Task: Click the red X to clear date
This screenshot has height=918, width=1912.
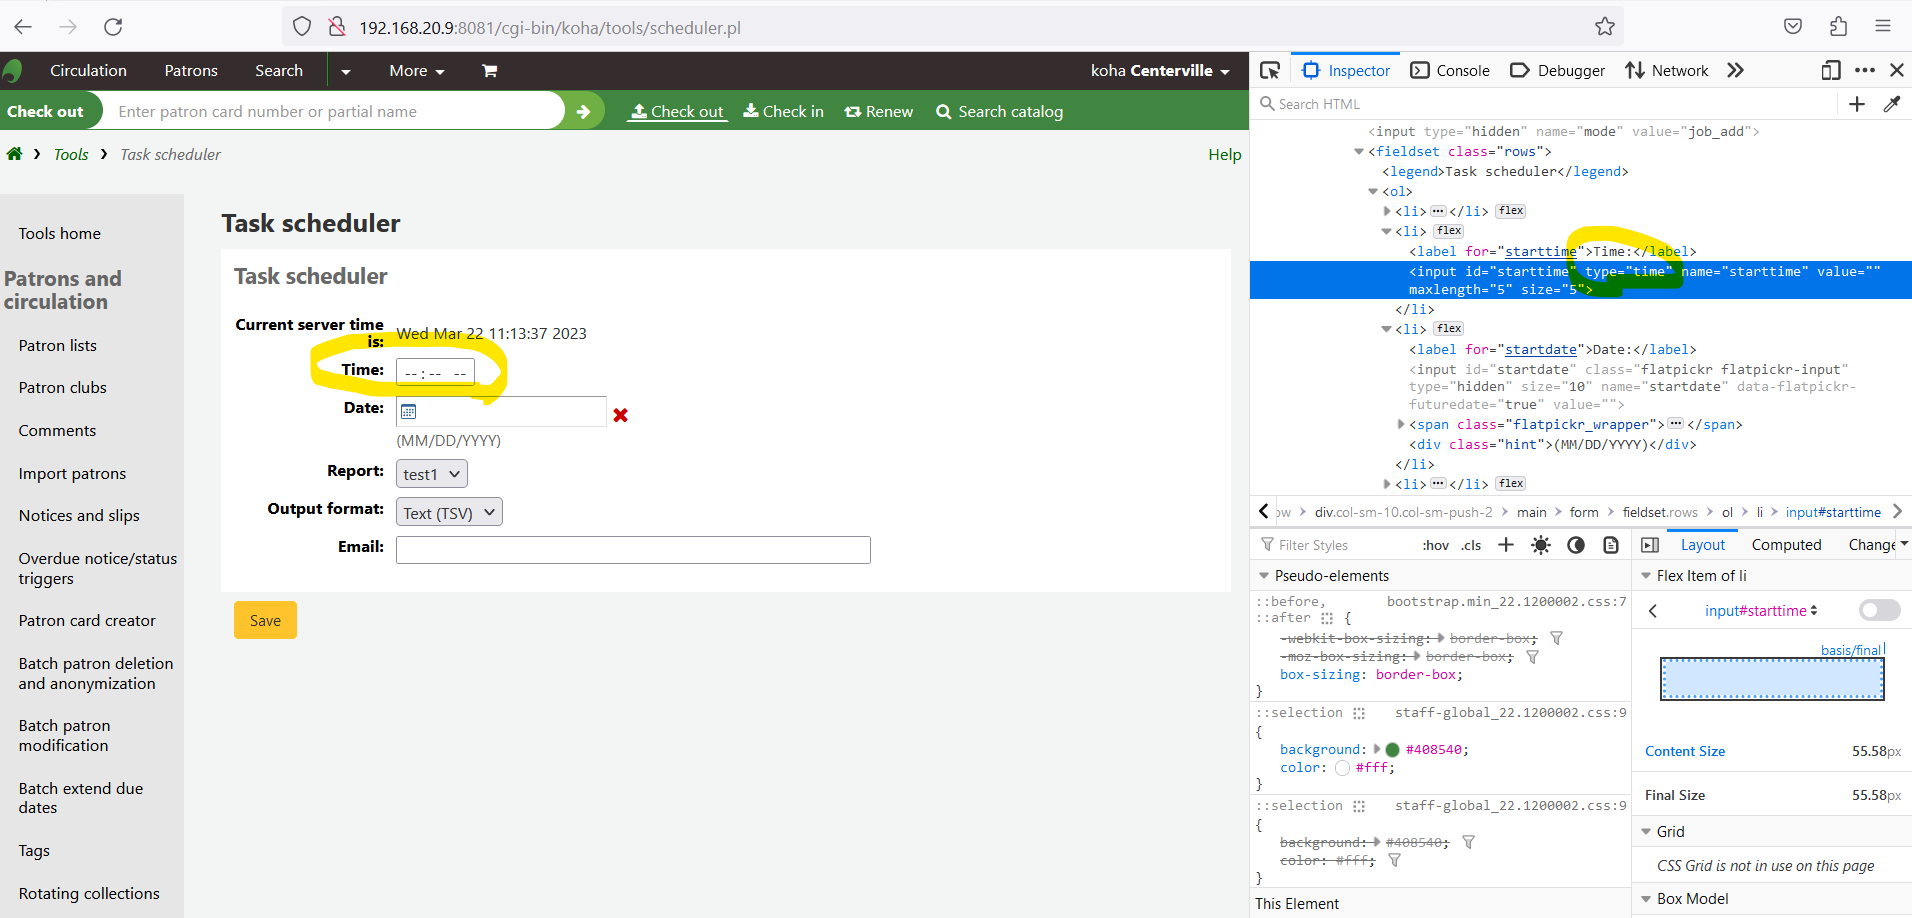Action: point(620,415)
